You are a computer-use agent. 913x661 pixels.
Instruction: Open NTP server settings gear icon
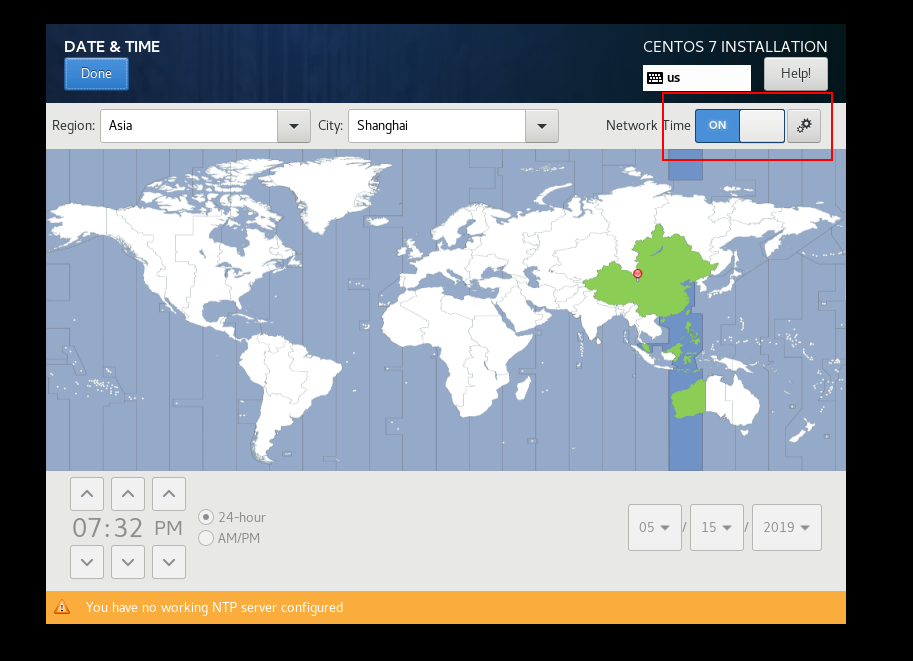[x=804, y=126]
